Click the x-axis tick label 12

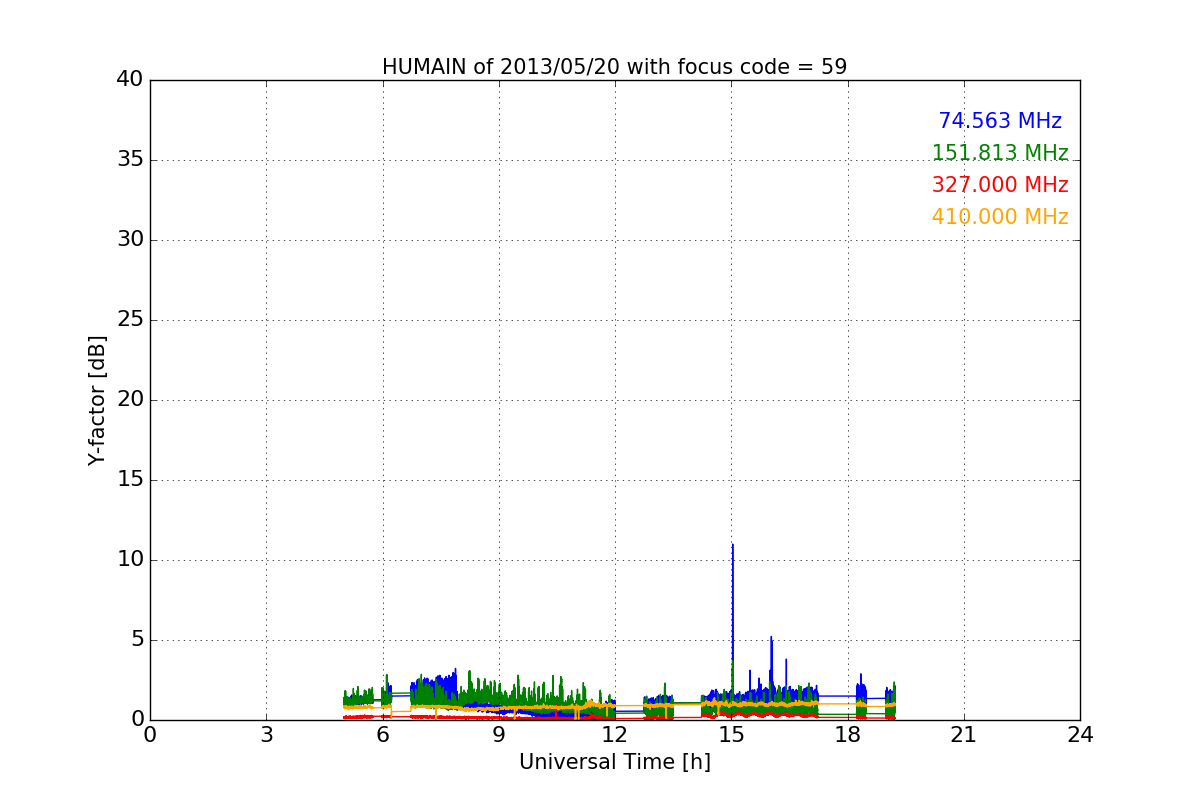click(615, 735)
